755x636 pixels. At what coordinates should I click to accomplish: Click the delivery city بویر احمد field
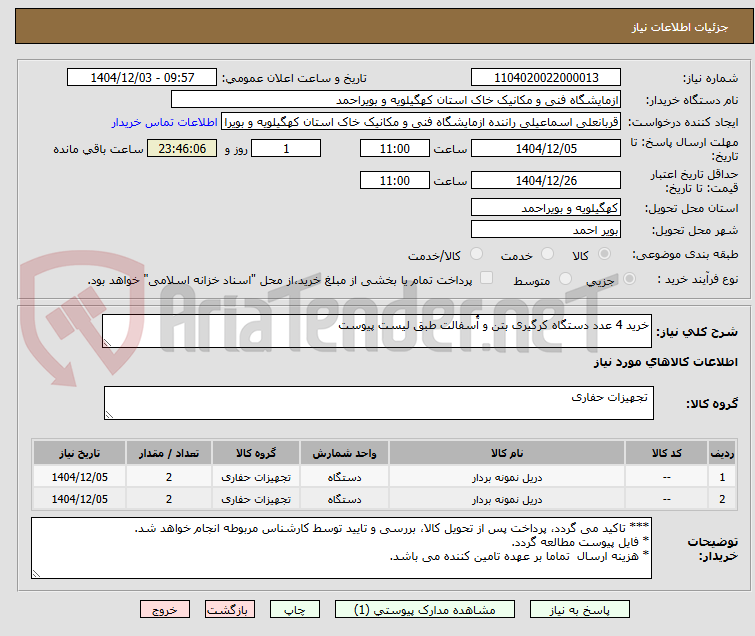click(x=546, y=229)
